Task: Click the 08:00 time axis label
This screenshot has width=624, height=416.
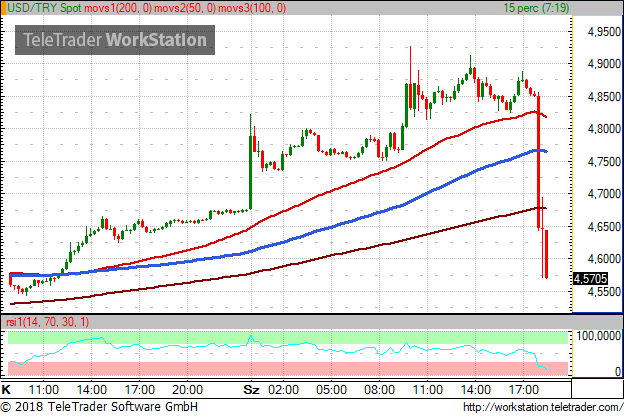Action: pyautogui.click(x=379, y=389)
